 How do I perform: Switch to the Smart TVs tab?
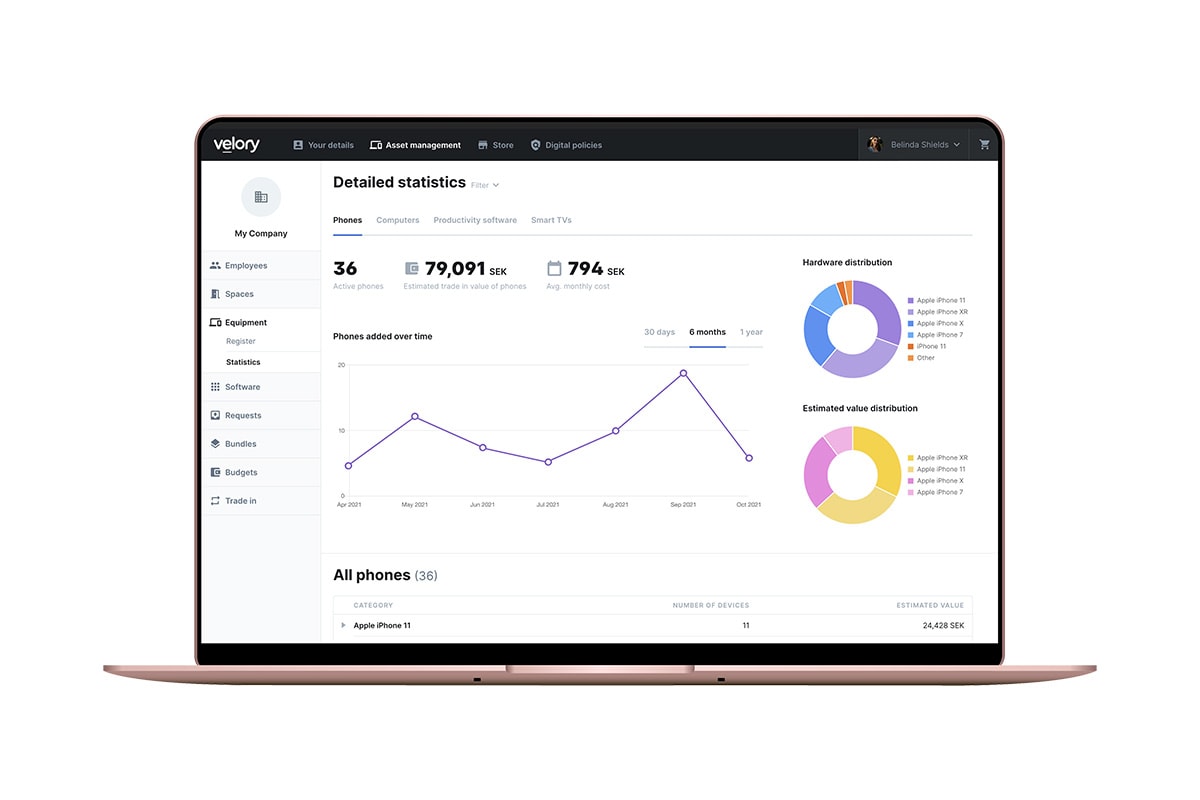(x=551, y=220)
